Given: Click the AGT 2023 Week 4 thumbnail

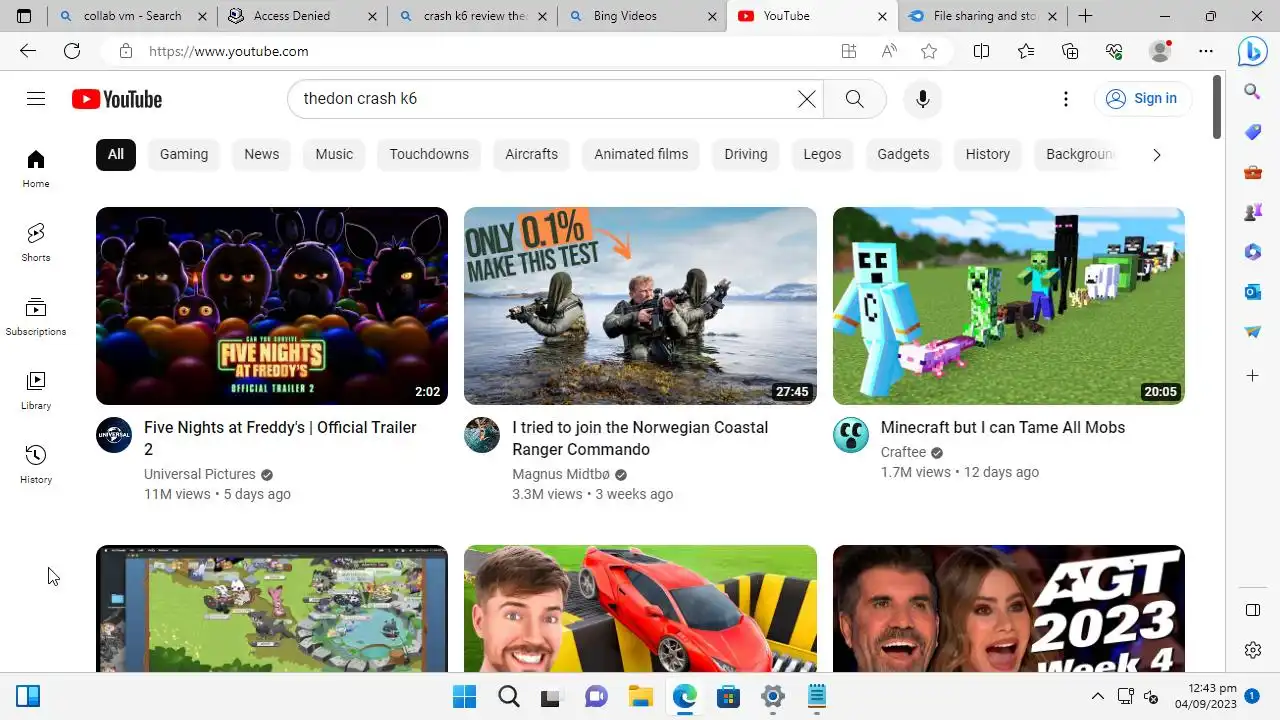Looking at the screenshot, I should click(x=1009, y=608).
